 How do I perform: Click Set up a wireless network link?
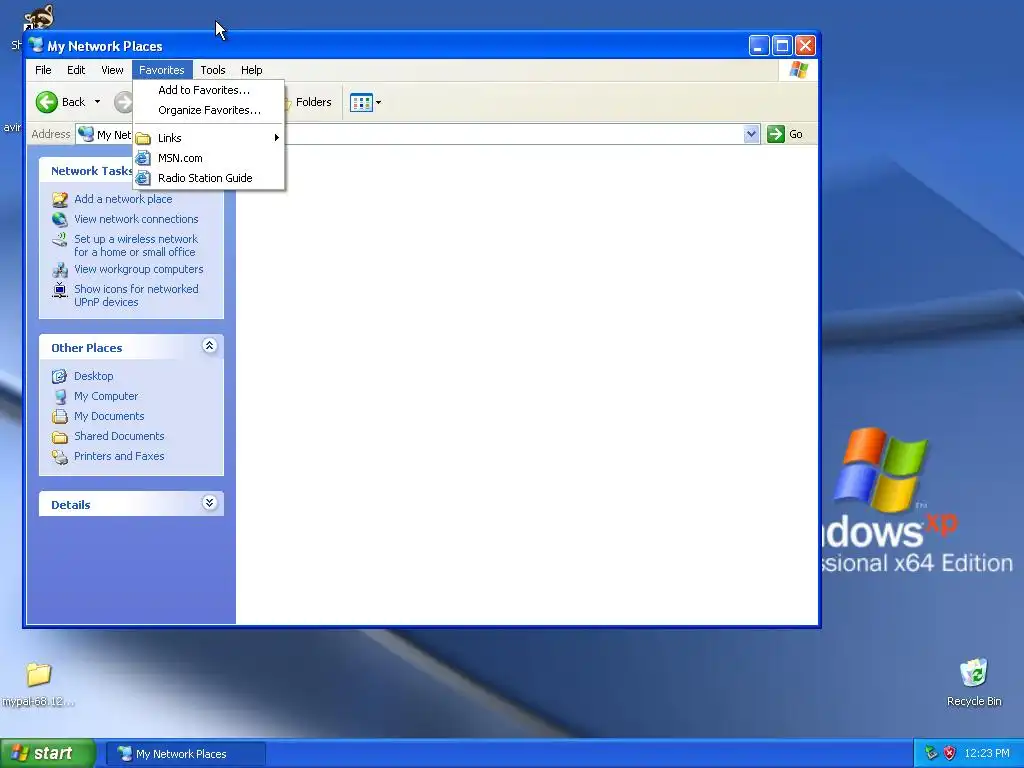click(136, 246)
